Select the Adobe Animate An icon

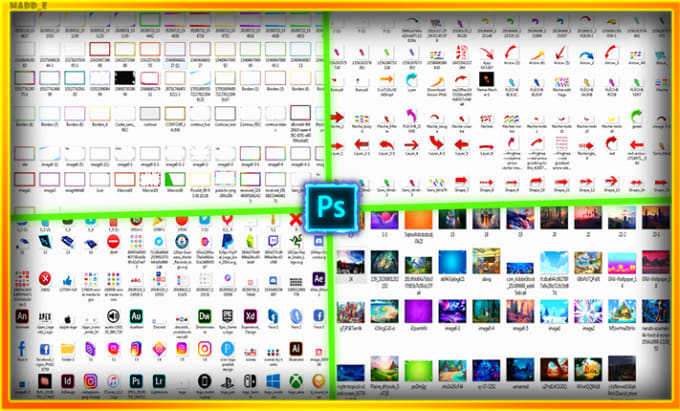coord(22,316)
